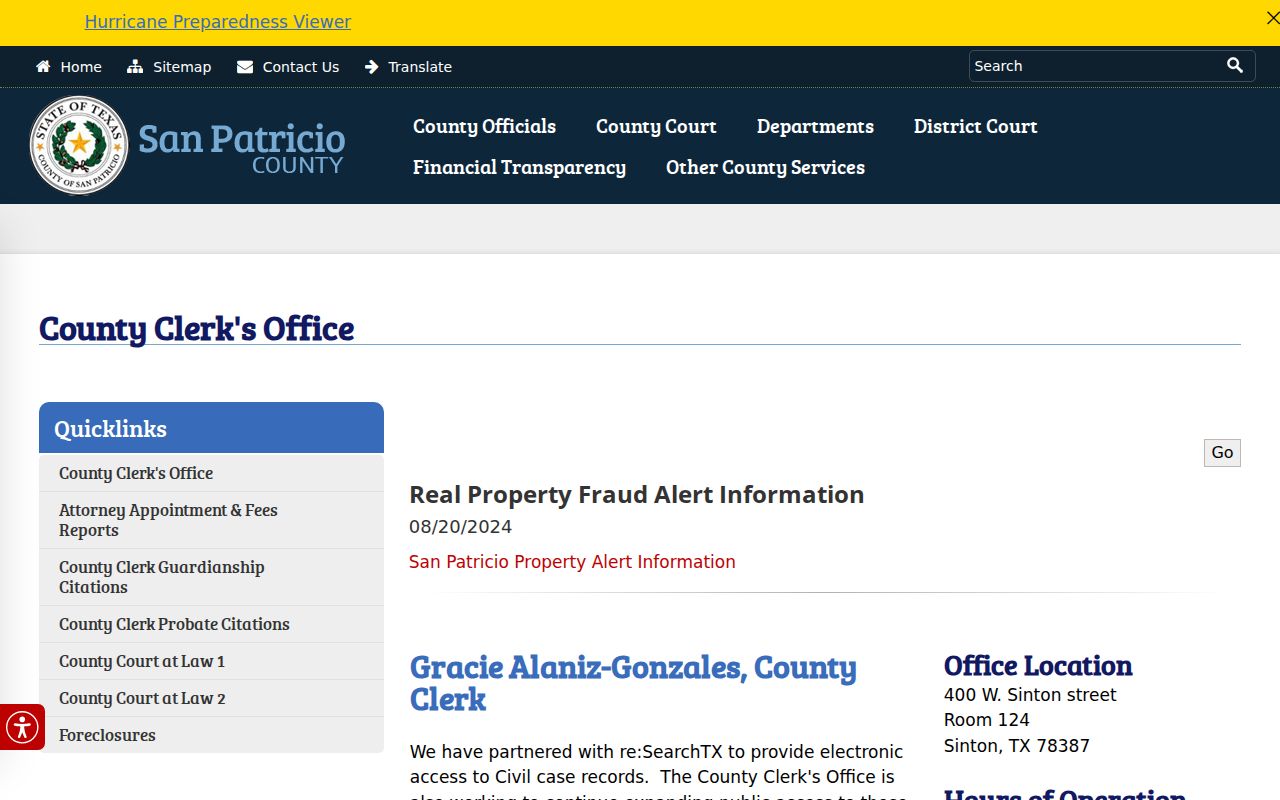Viewport: 1280px width, 800px height.
Task: Click the San Patricio County seal logo
Action: click(79, 145)
